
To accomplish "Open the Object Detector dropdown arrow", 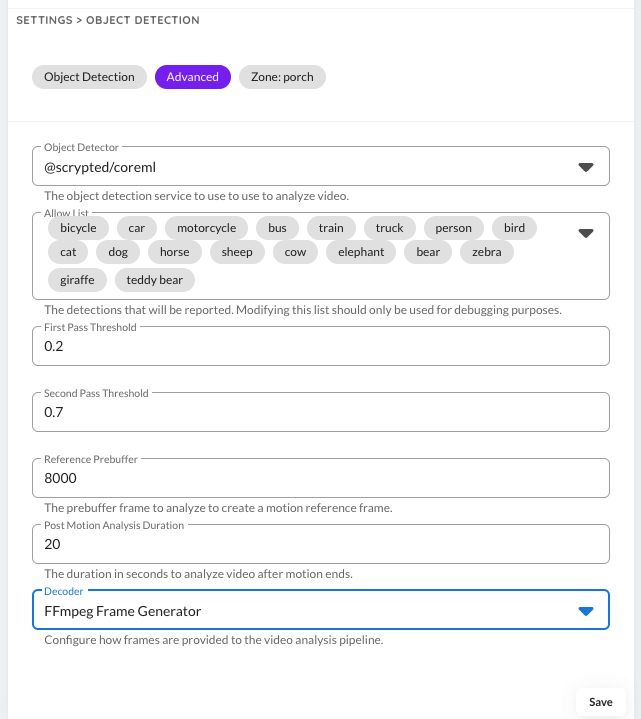I will (x=586, y=168).
